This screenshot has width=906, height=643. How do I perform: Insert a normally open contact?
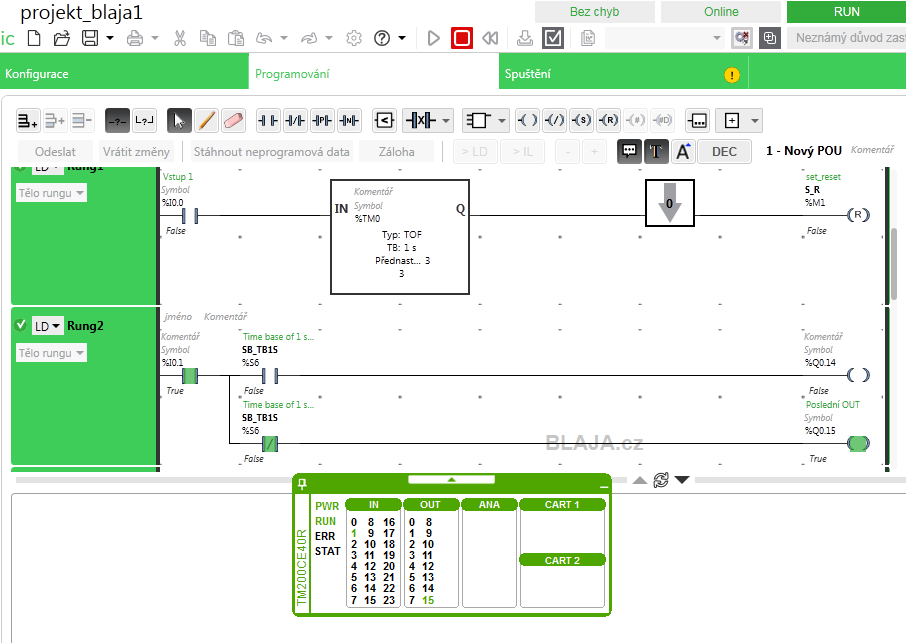click(268, 121)
